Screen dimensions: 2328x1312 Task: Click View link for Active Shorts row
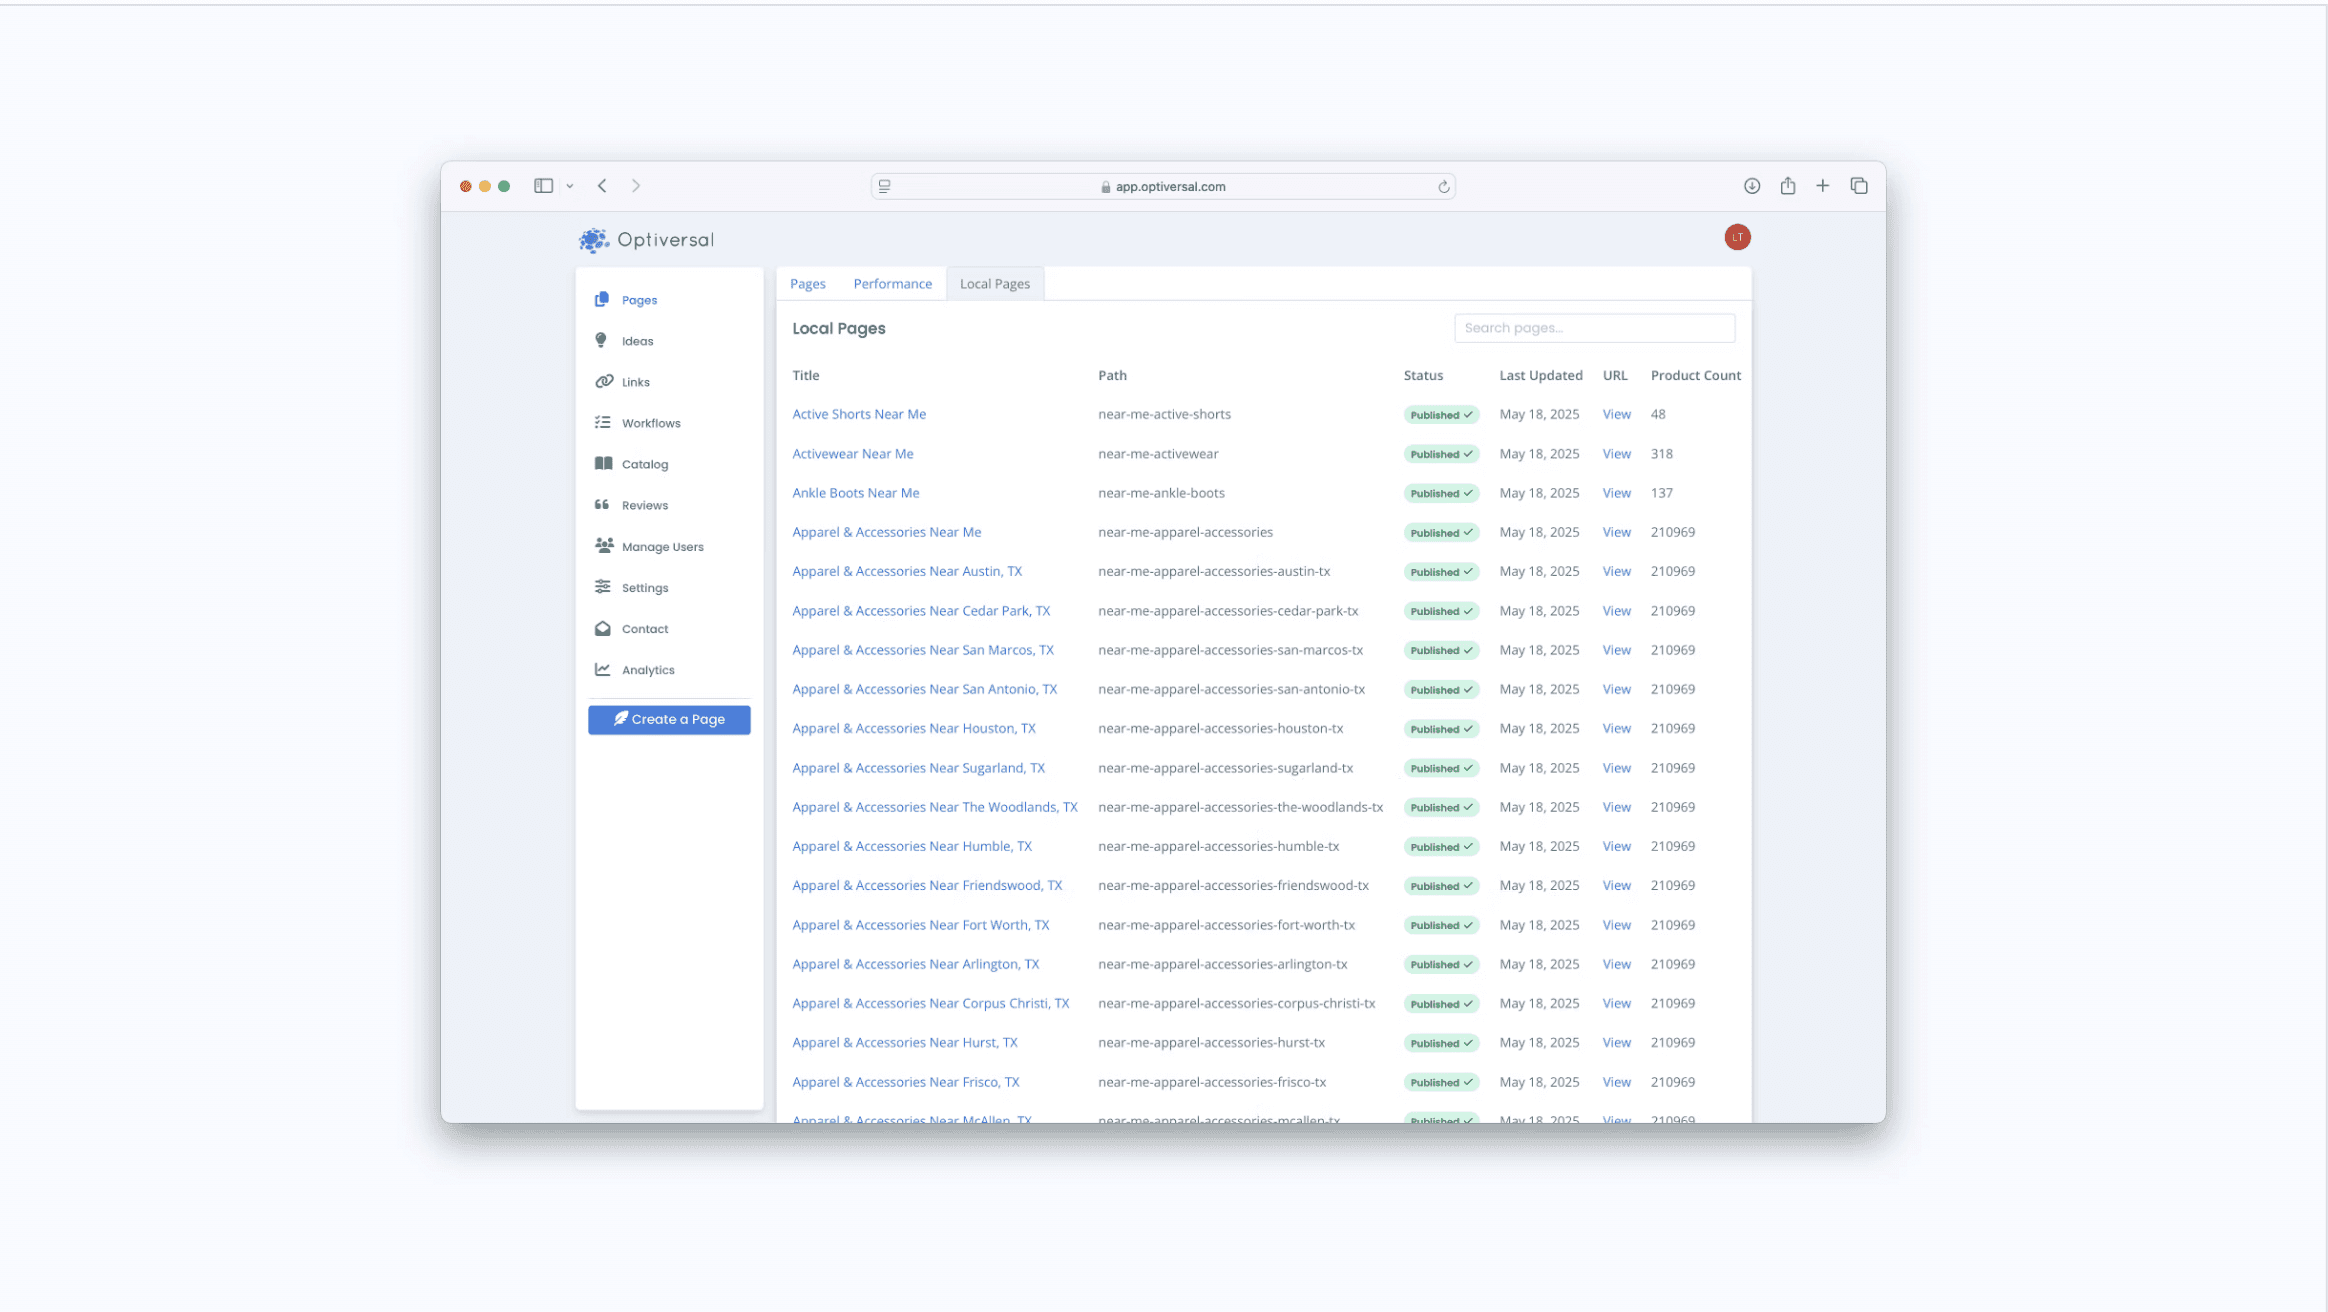1616,414
